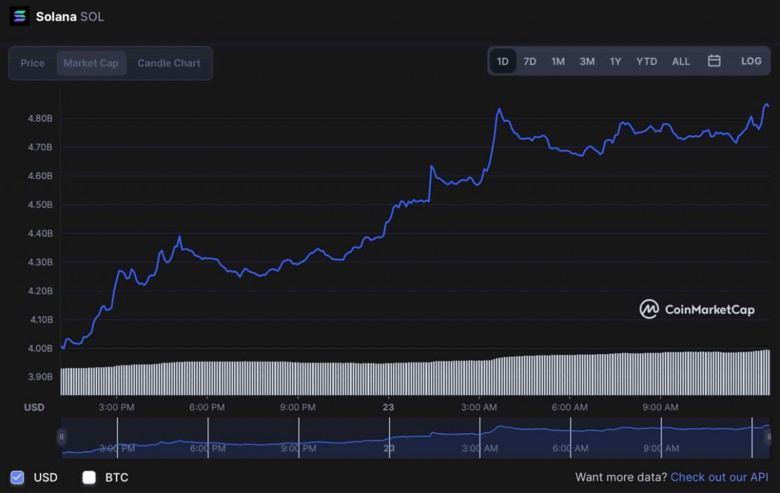This screenshot has height=493, width=780.
Task: Click the Solana logo icon
Action: click(20, 16)
